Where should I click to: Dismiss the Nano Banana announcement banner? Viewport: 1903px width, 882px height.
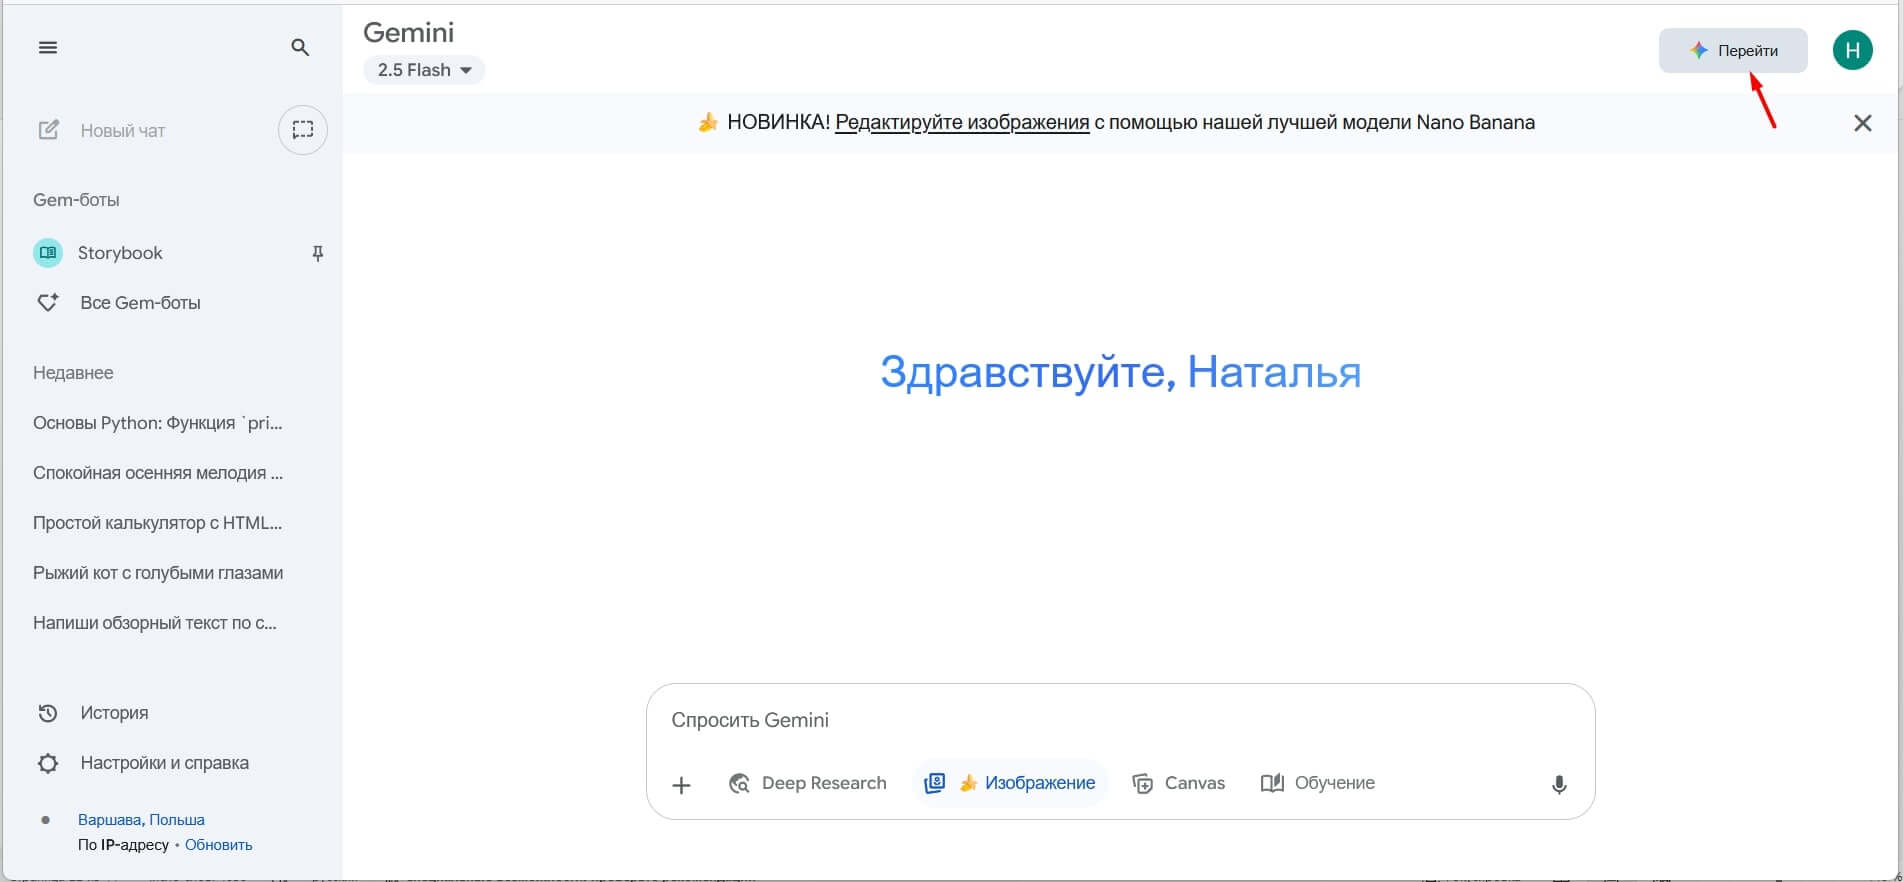(1862, 123)
